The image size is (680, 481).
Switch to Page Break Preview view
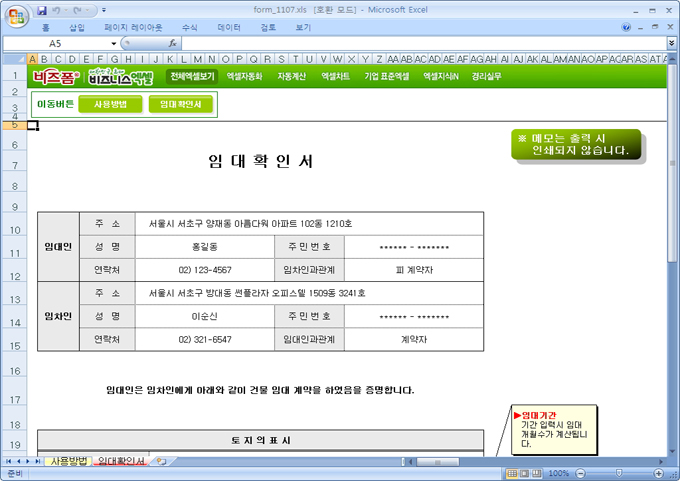pyautogui.click(x=538, y=473)
